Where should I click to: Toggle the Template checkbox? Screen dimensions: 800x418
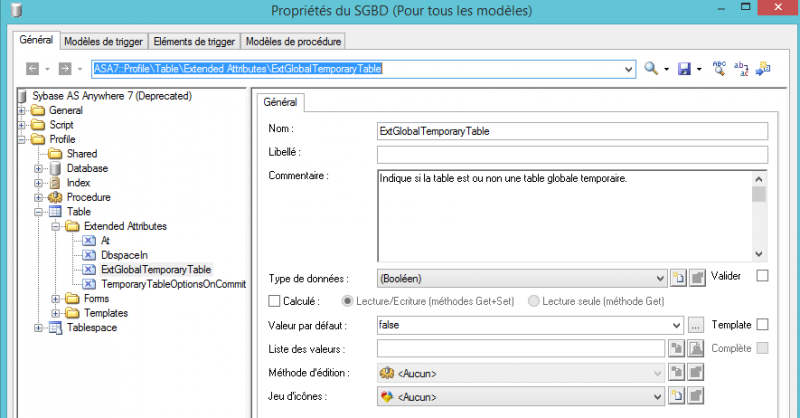tap(762, 325)
